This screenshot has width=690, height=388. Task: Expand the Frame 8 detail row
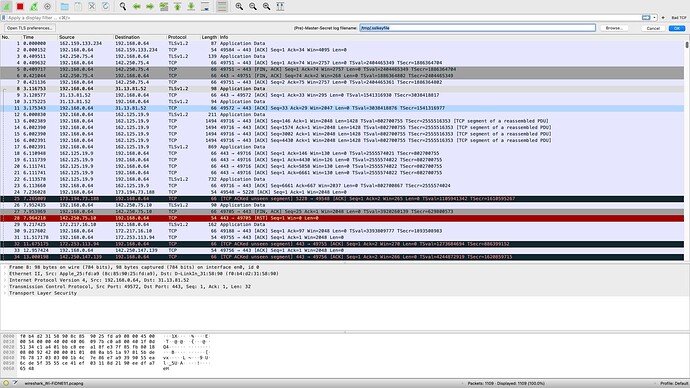tap(5, 267)
